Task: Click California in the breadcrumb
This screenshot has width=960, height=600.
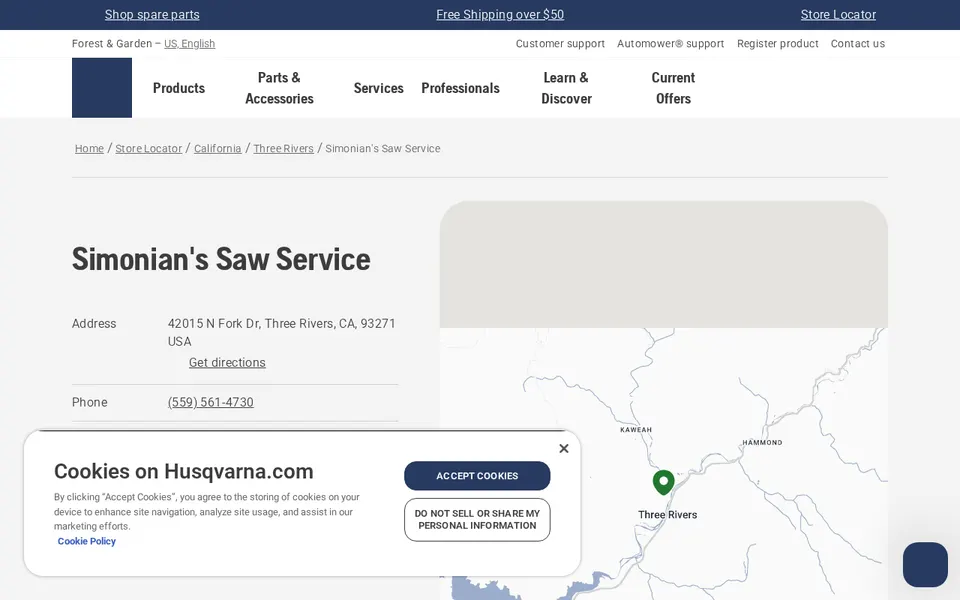Action: [217, 149]
